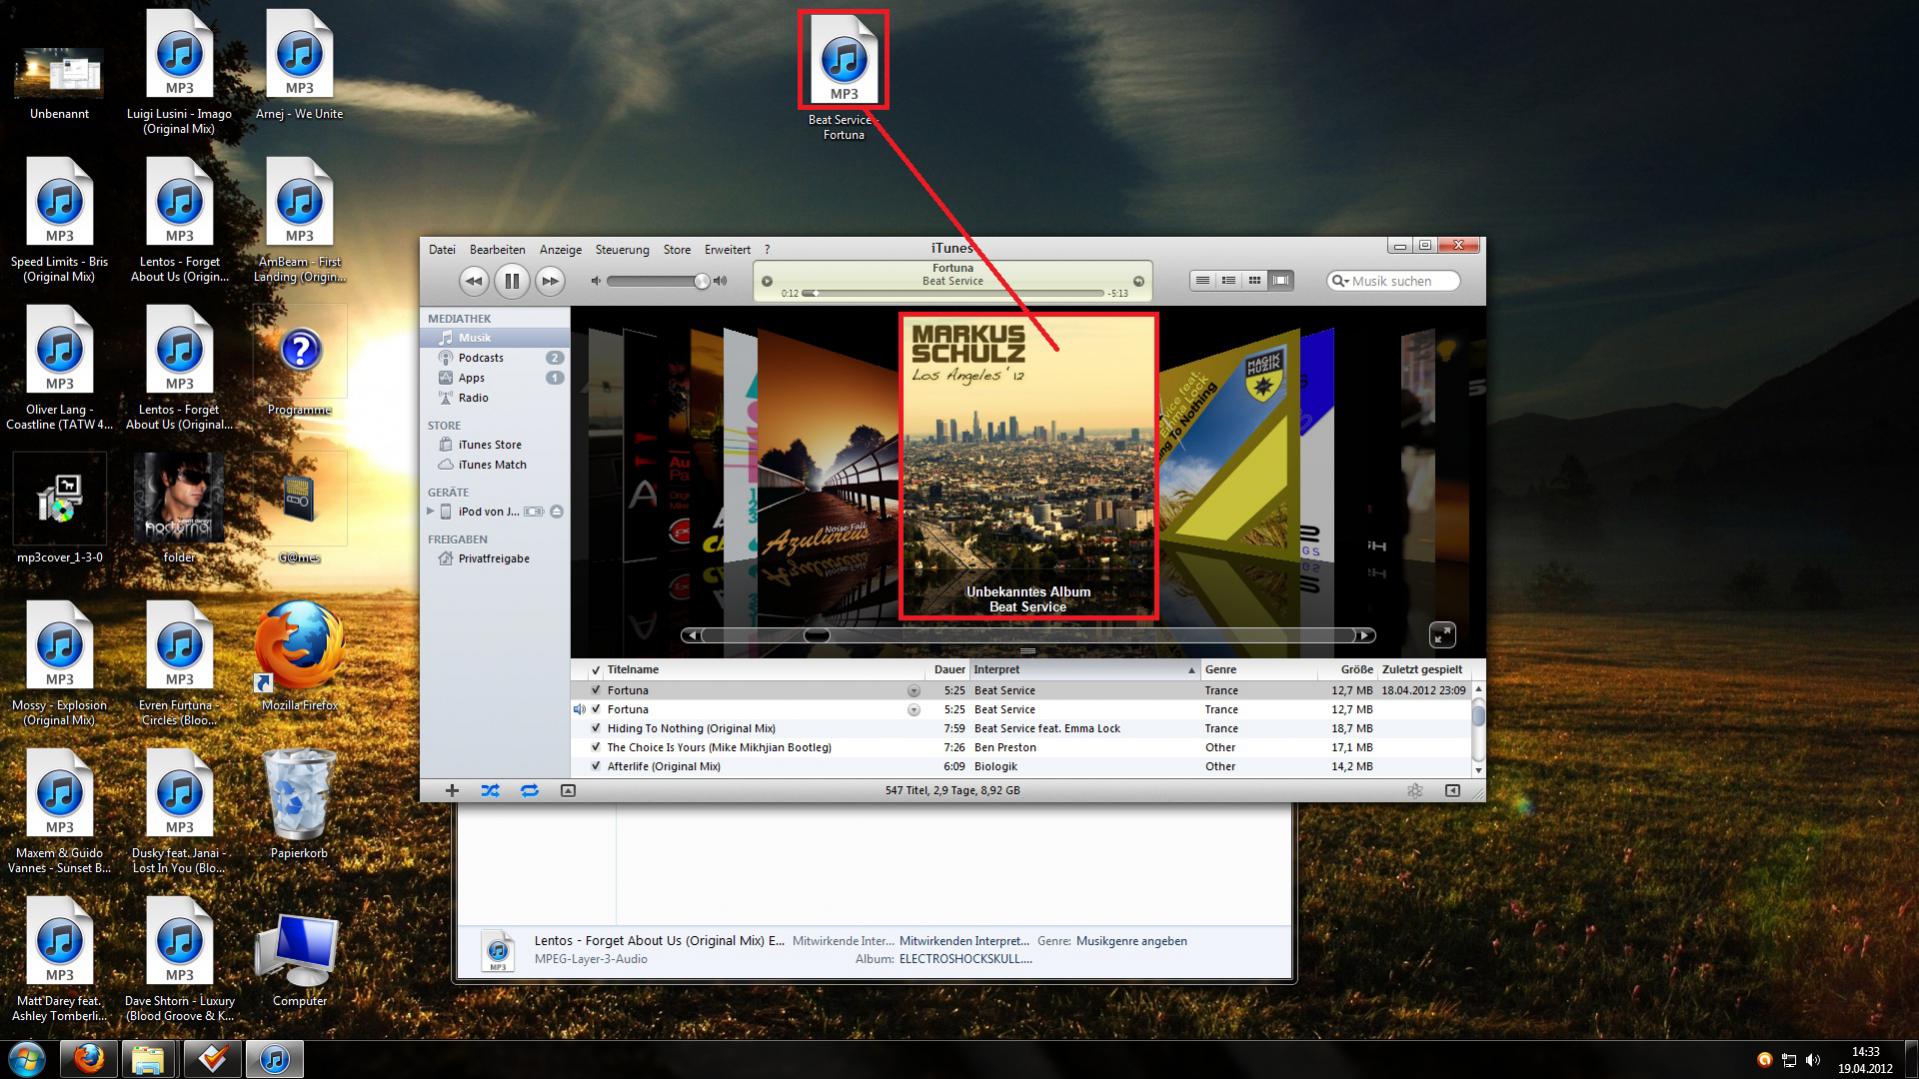Open the Windows Start menu
The image size is (1919, 1079).
point(27,1059)
